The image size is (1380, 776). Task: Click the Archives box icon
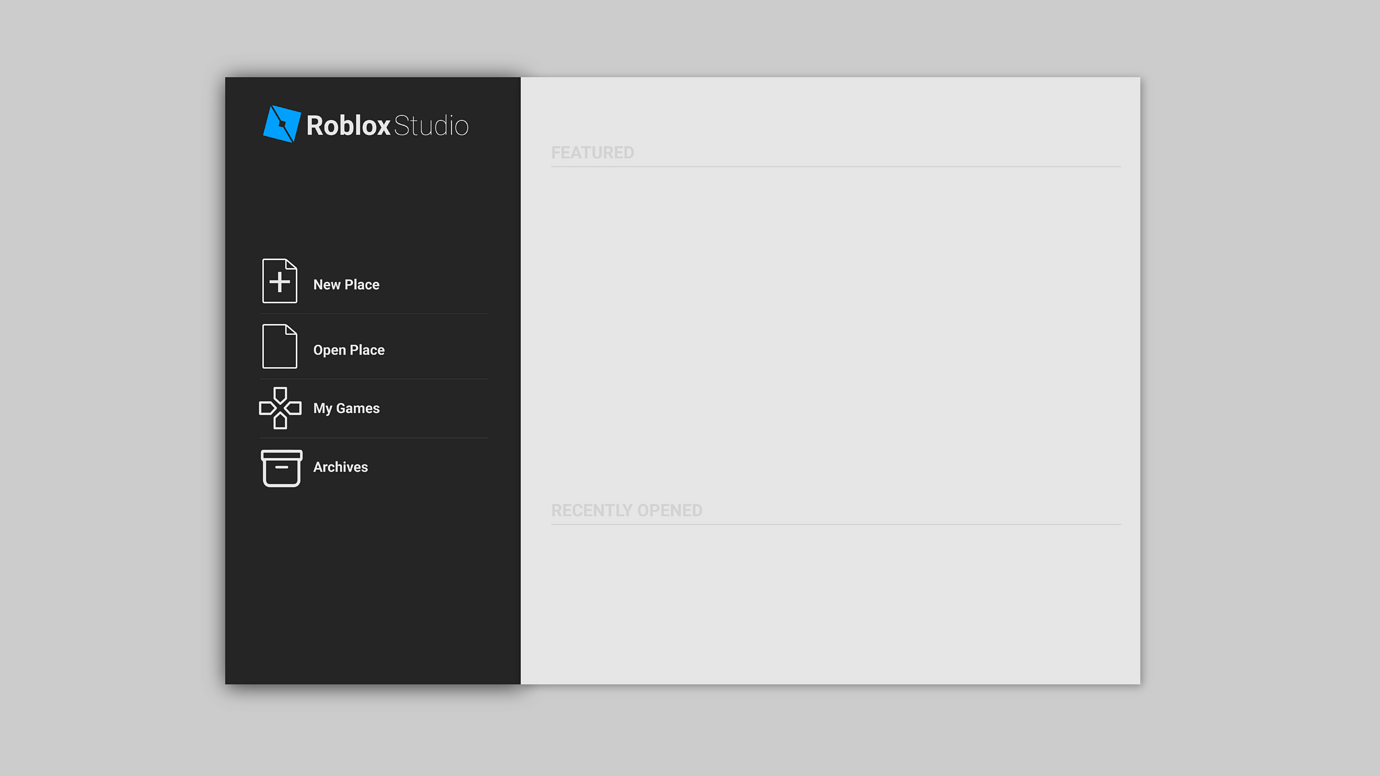pyautogui.click(x=281, y=468)
